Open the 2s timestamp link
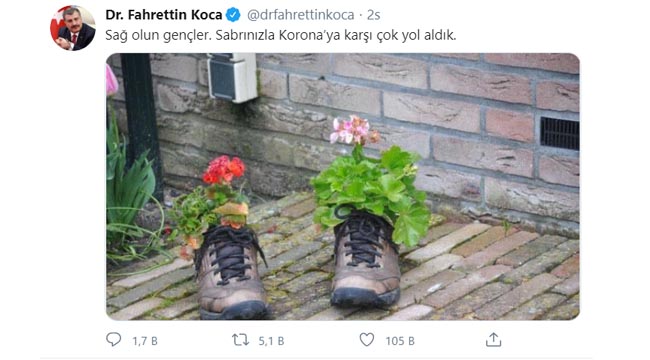This screenshot has width=650, height=360. coord(374,15)
